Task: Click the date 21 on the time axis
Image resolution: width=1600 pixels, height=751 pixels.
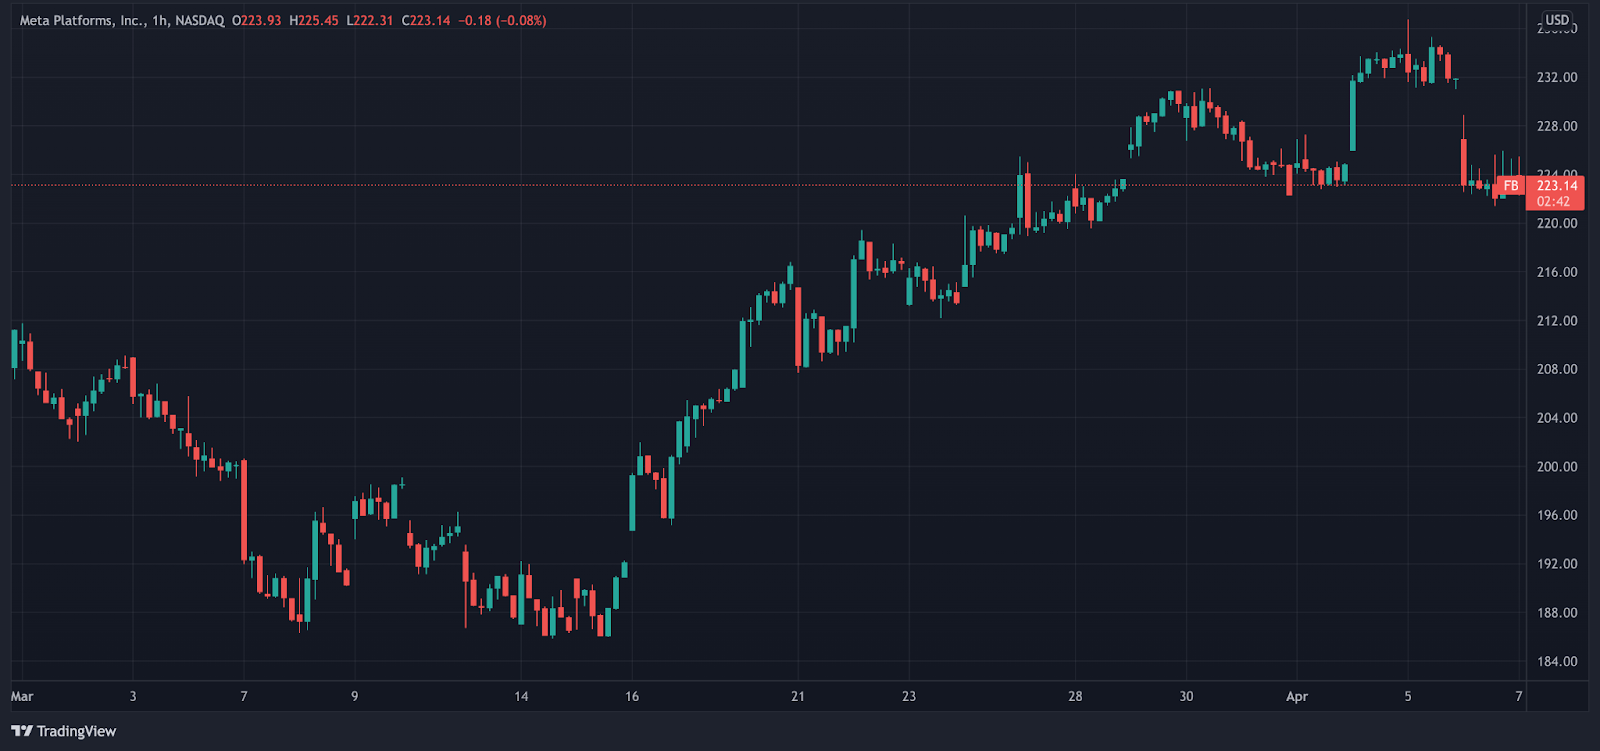Action: pyautogui.click(x=798, y=697)
